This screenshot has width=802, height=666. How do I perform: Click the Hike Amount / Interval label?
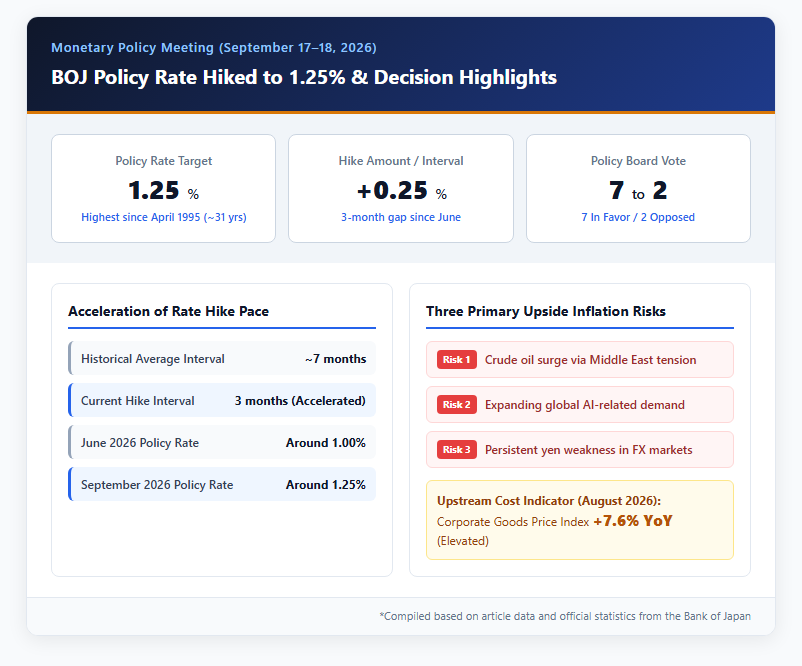(x=401, y=161)
